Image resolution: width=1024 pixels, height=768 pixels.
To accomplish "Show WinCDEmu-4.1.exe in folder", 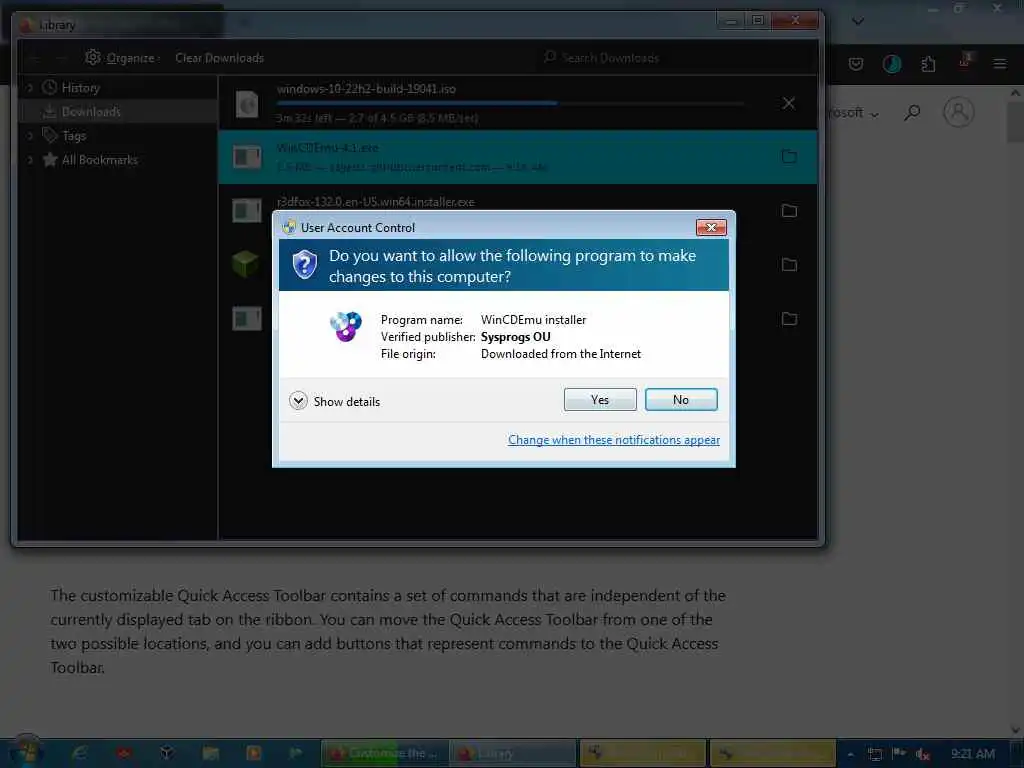I will (789, 157).
